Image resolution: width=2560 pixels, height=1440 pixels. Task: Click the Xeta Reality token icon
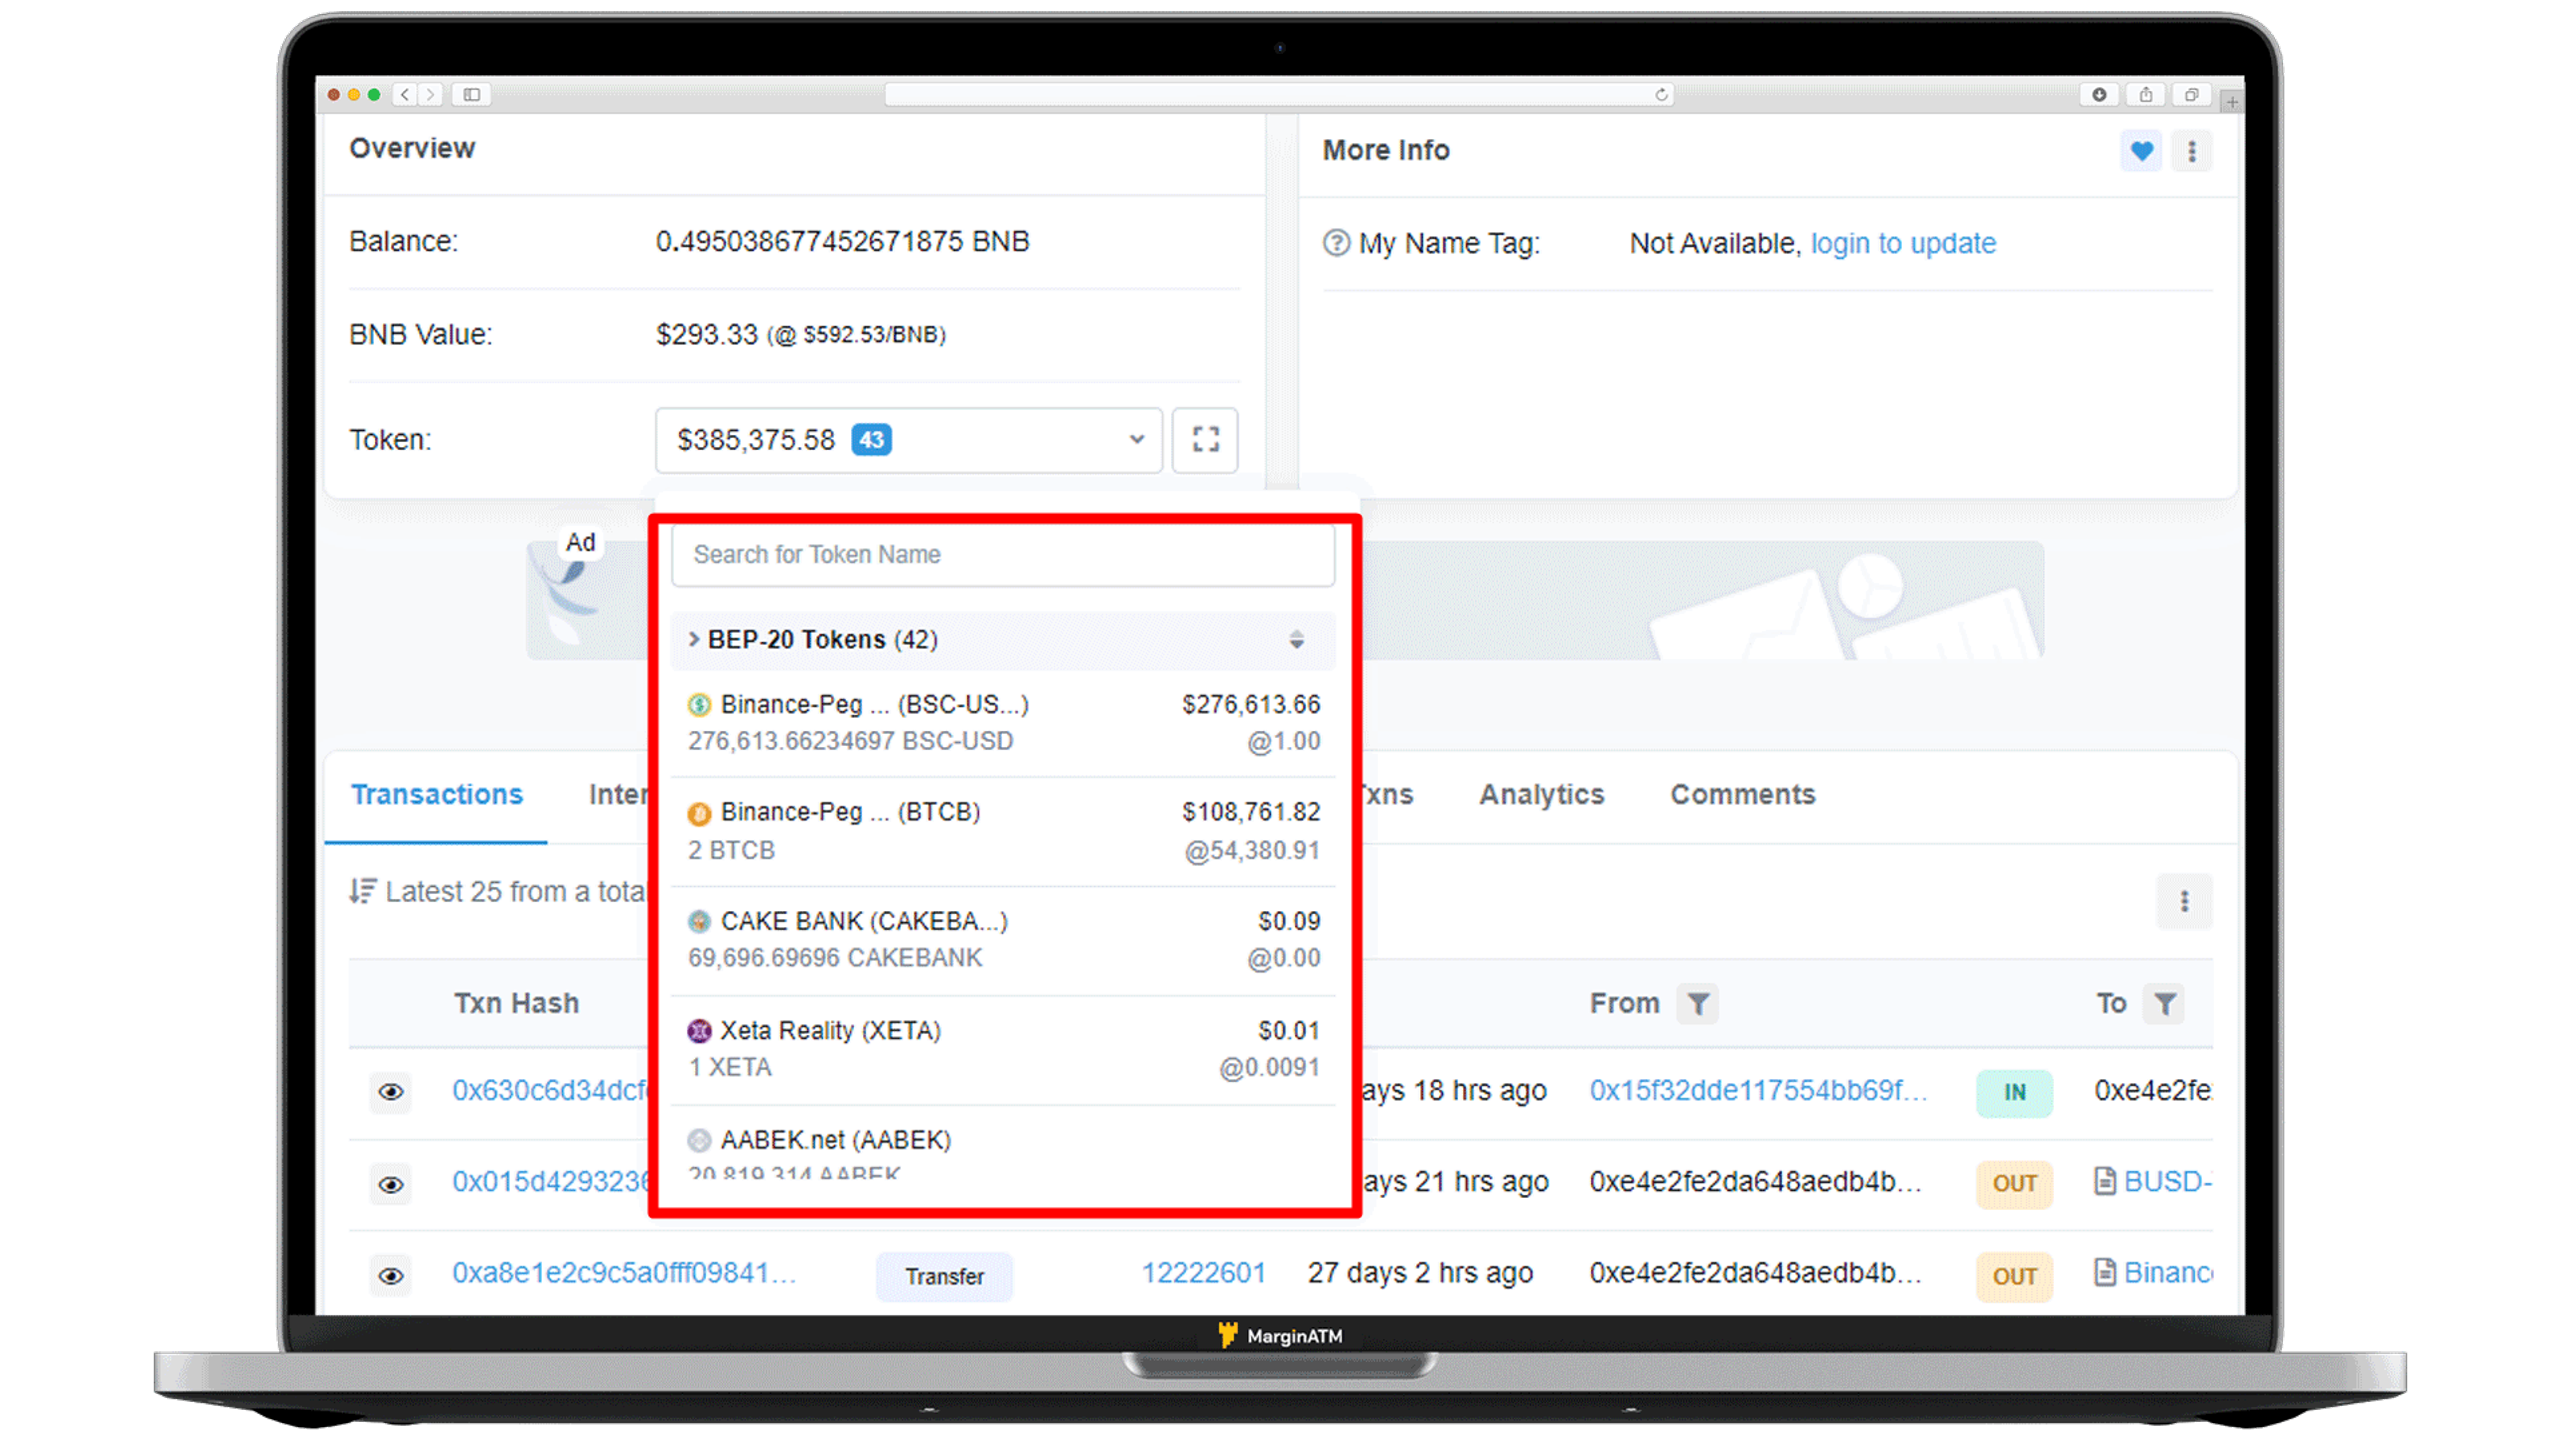[x=699, y=1030]
